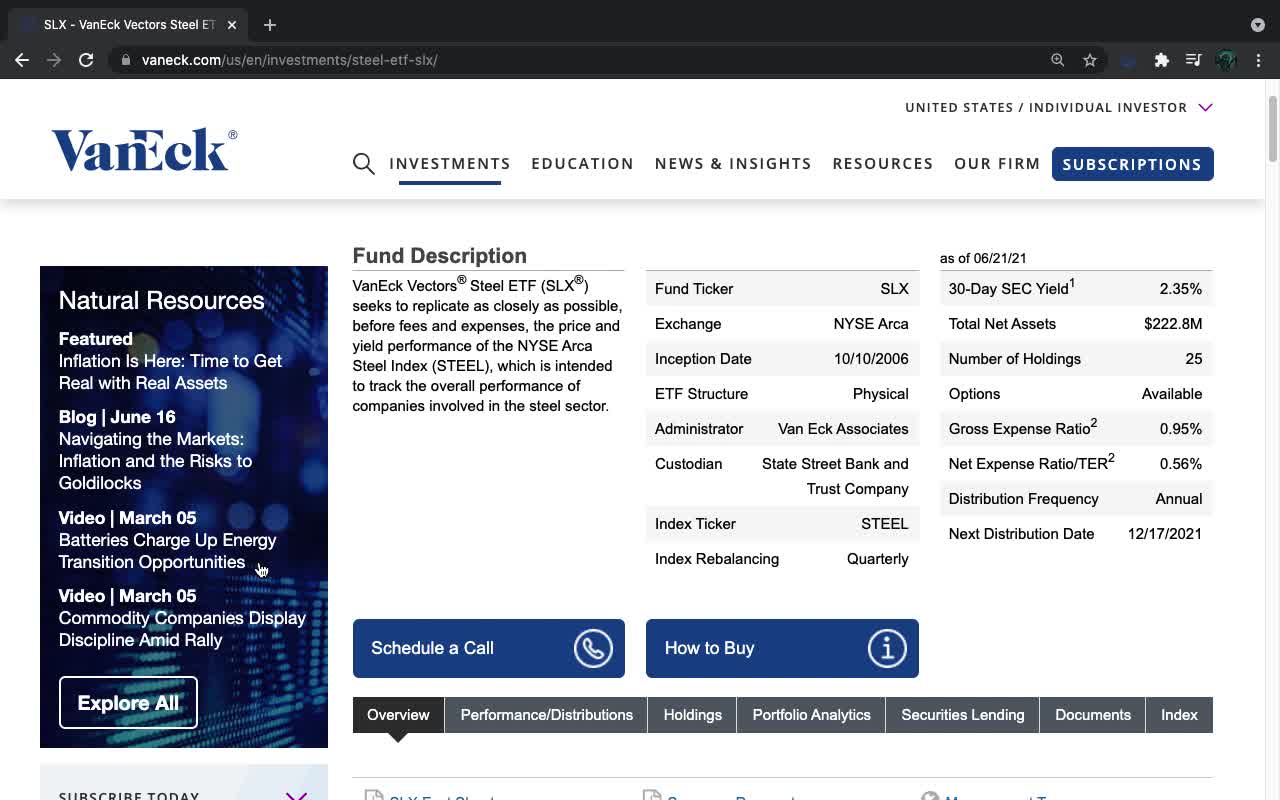1280x800 pixels.
Task: Click the Natural Resources heading
Action: tap(161, 300)
